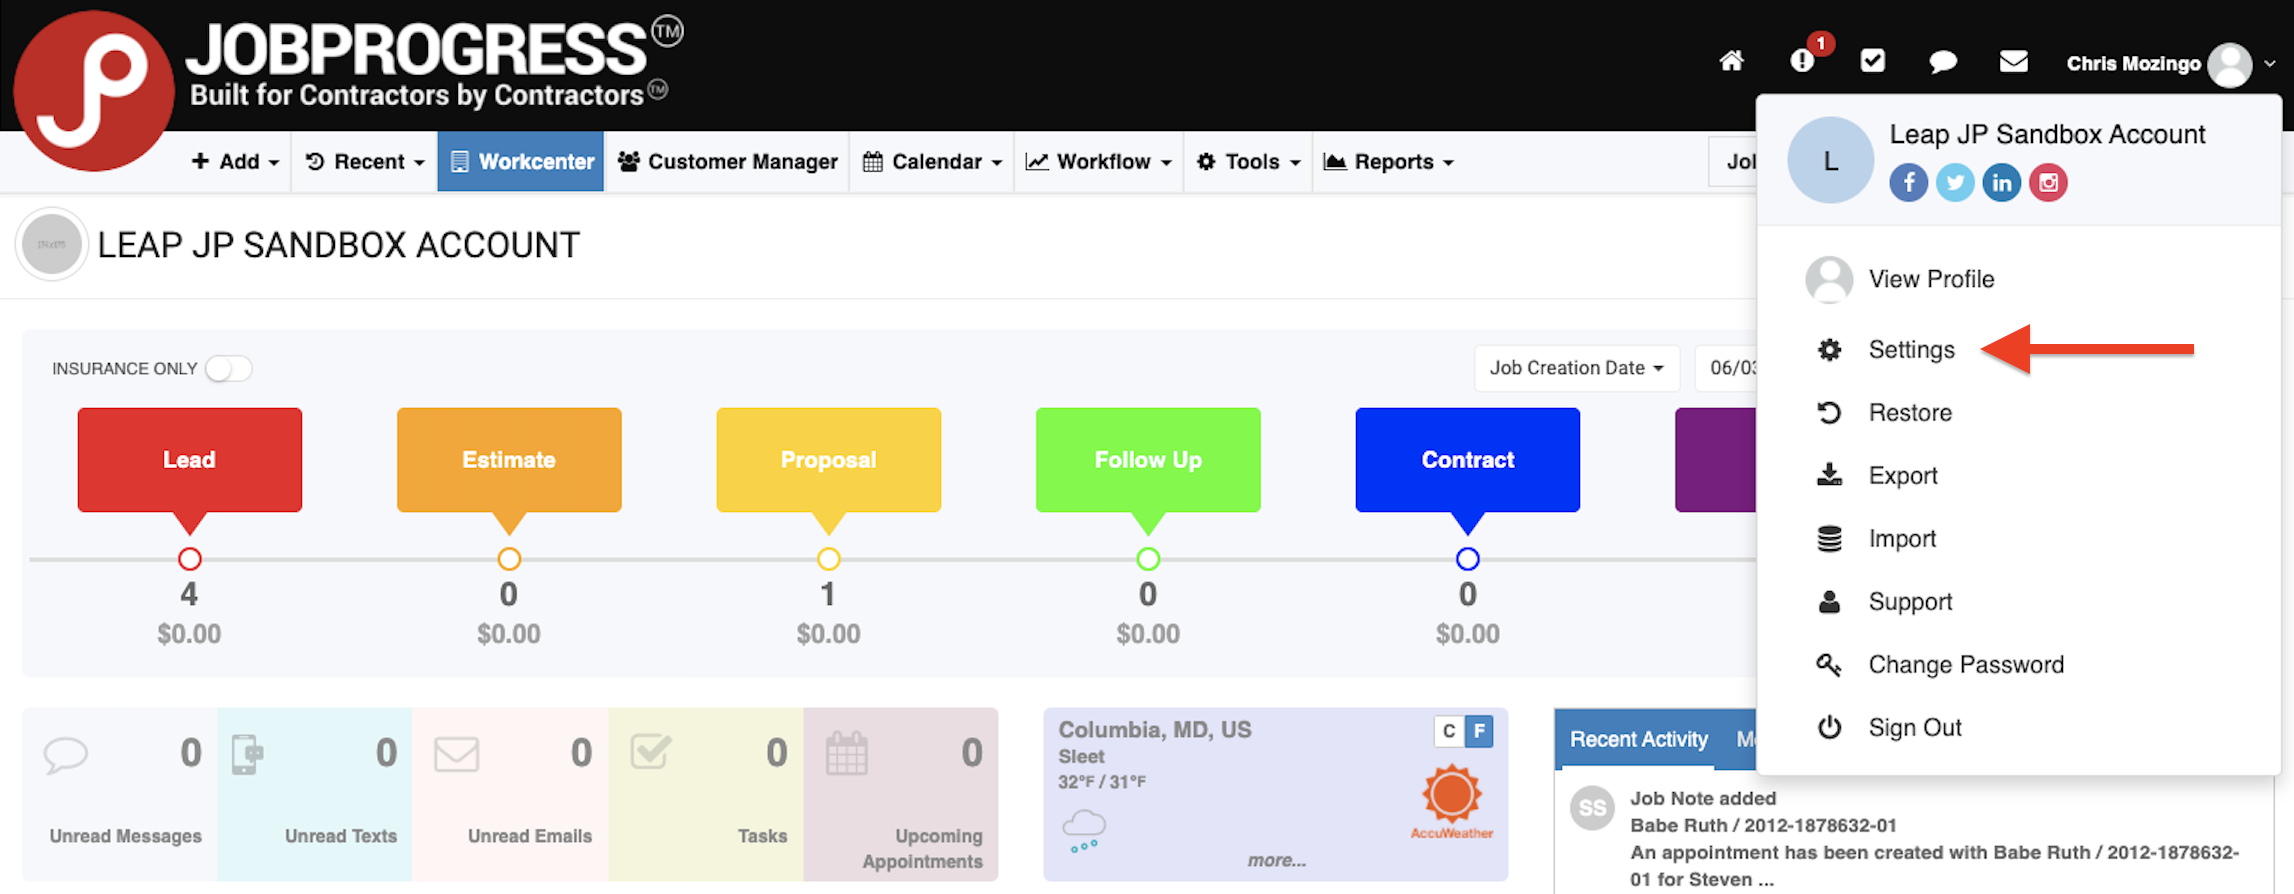Click the Export download icon
Screen dimensions: 2294x894
pos(1829,475)
